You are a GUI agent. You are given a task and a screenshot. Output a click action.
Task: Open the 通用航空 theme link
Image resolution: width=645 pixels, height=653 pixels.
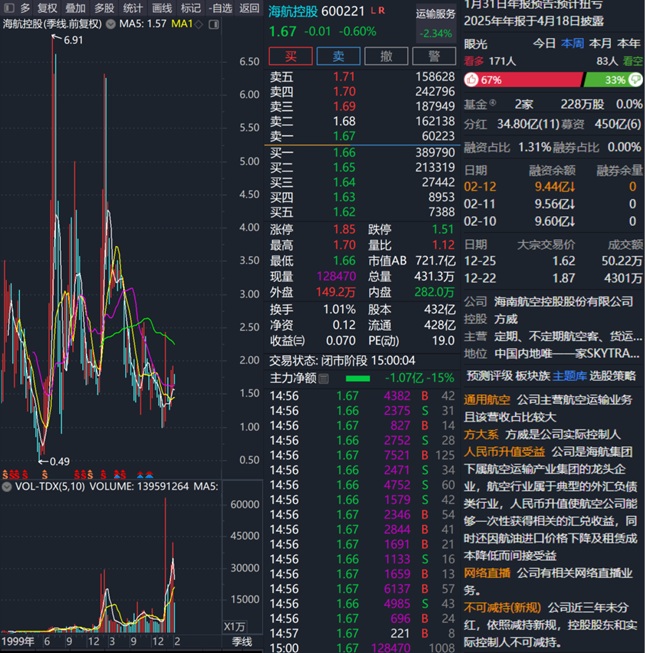487,400
